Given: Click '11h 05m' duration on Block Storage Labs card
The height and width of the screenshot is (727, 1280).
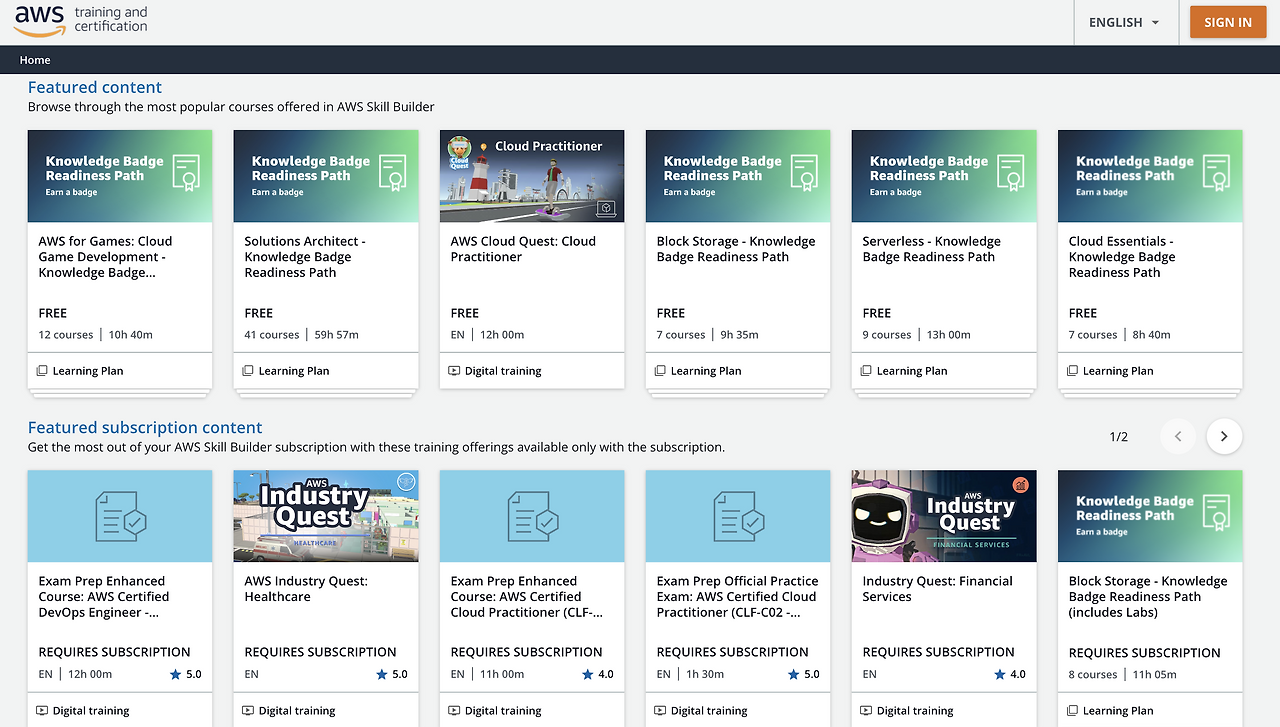Looking at the screenshot, I should tap(1154, 675).
